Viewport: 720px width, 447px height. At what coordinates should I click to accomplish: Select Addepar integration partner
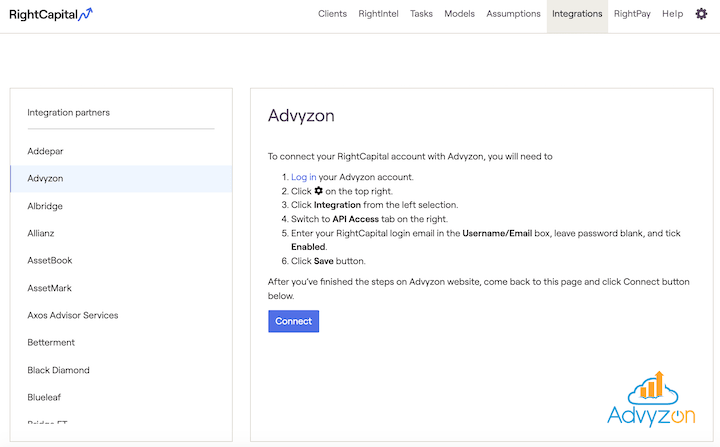pyautogui.click(x=121, y=151)
